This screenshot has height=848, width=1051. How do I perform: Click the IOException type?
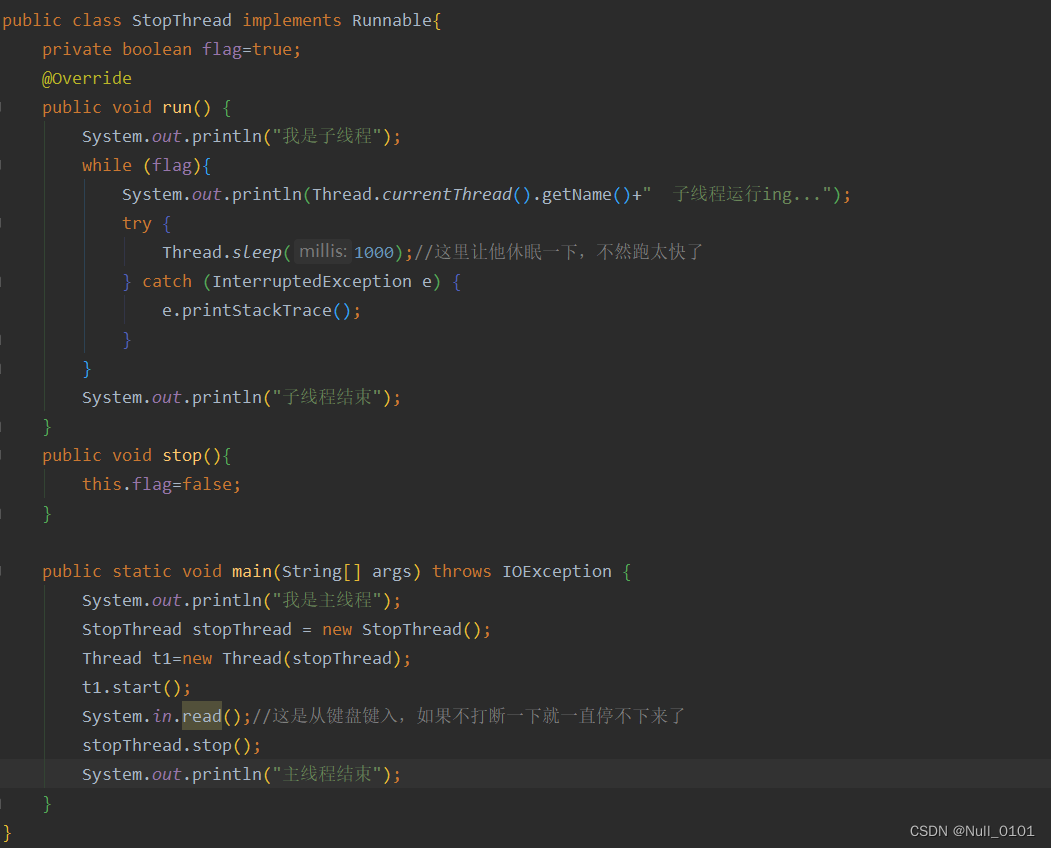click(557, 571)
